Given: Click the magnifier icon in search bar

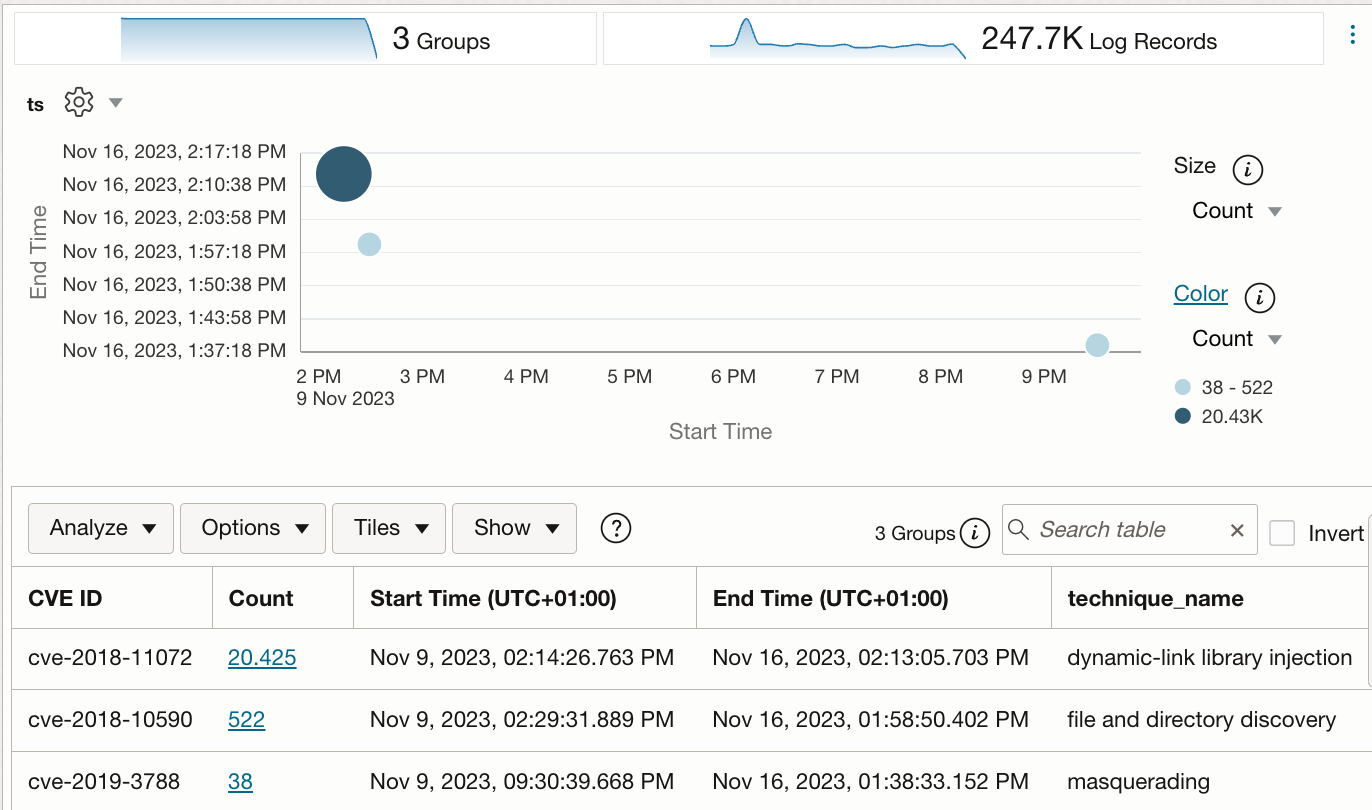Looking at the screenshot, I should [1019, 529].
